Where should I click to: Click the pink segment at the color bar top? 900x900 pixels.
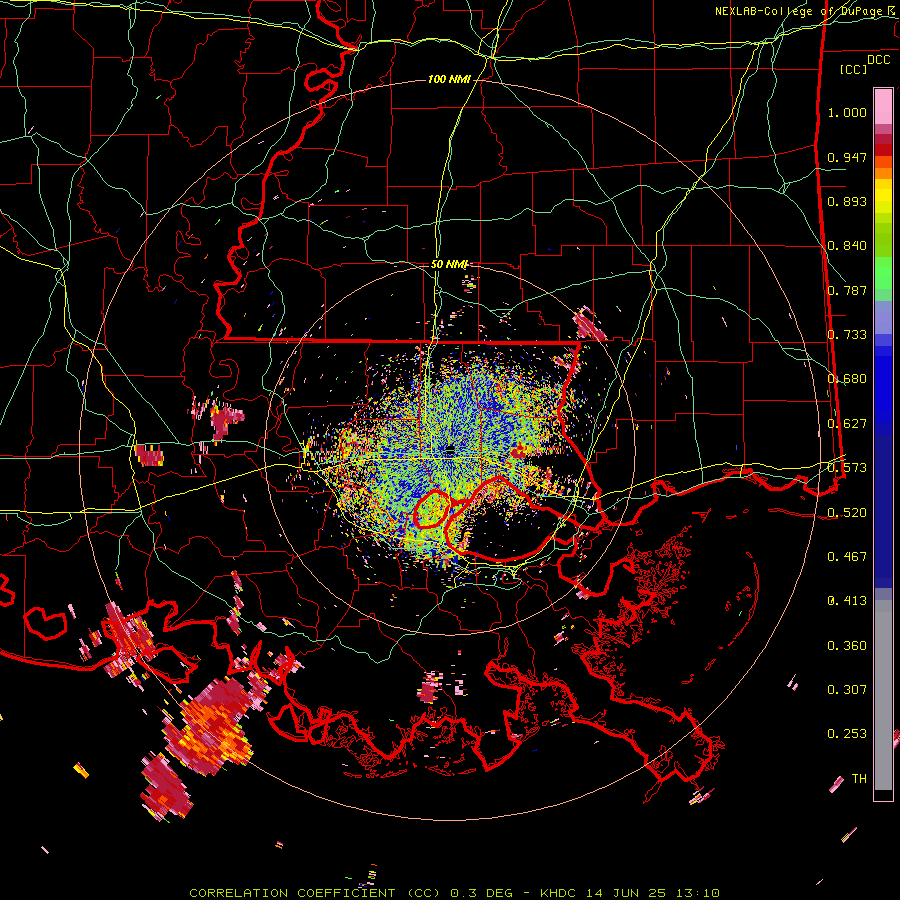pyautogui.click(x=883, y=106)
